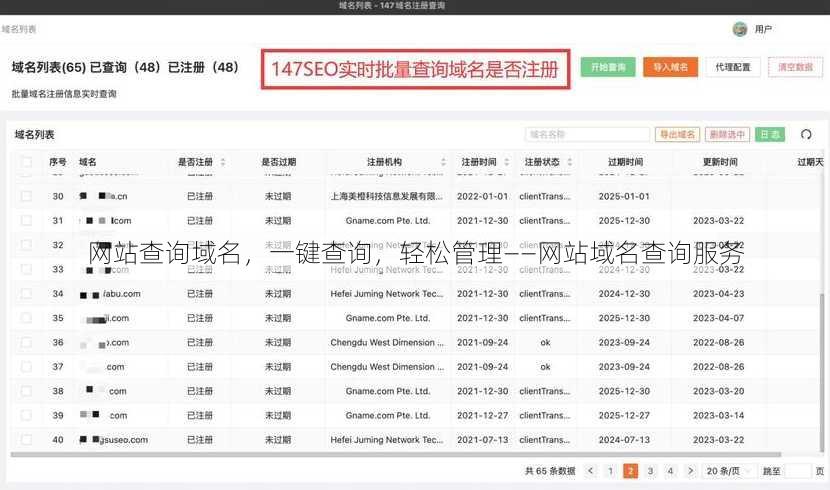Check the checkbox for row 37
830x490 pixels.
pos(26,367)
